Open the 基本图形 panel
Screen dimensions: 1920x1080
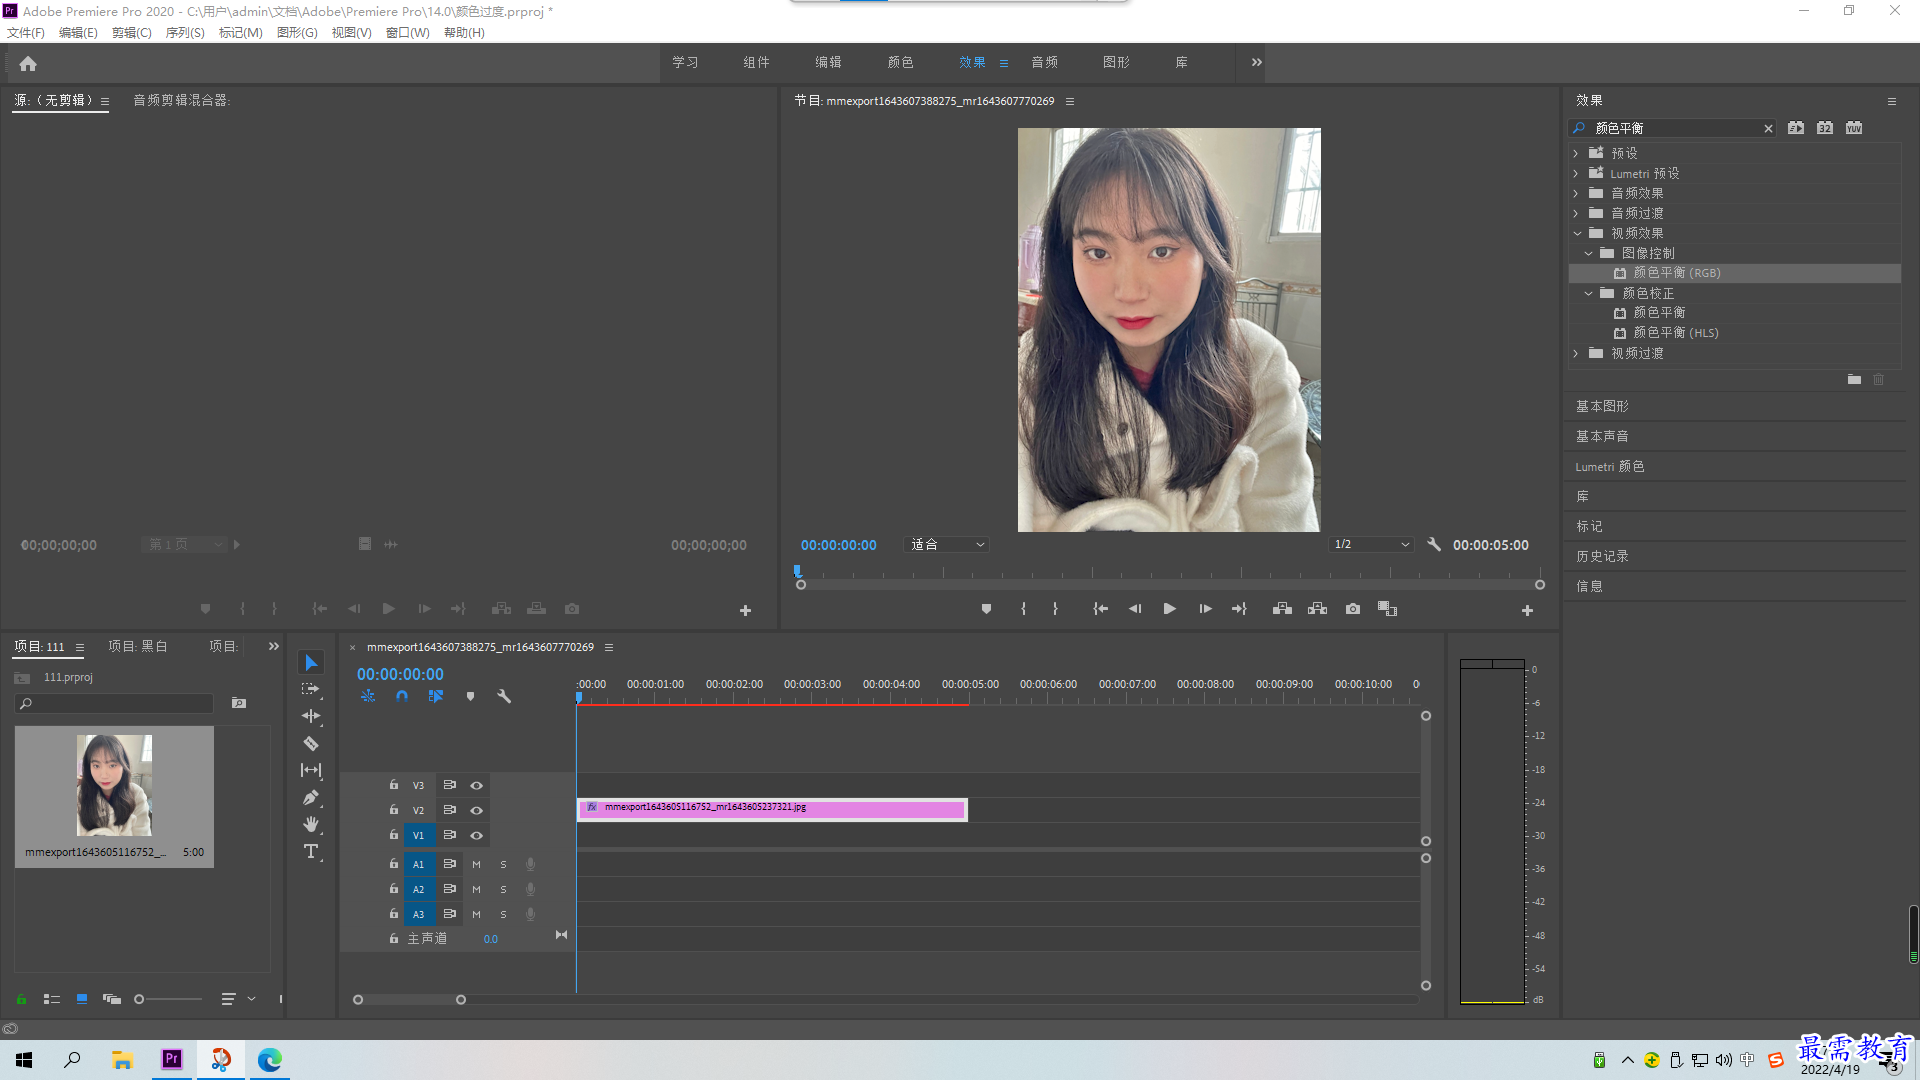pos(1602,406)
